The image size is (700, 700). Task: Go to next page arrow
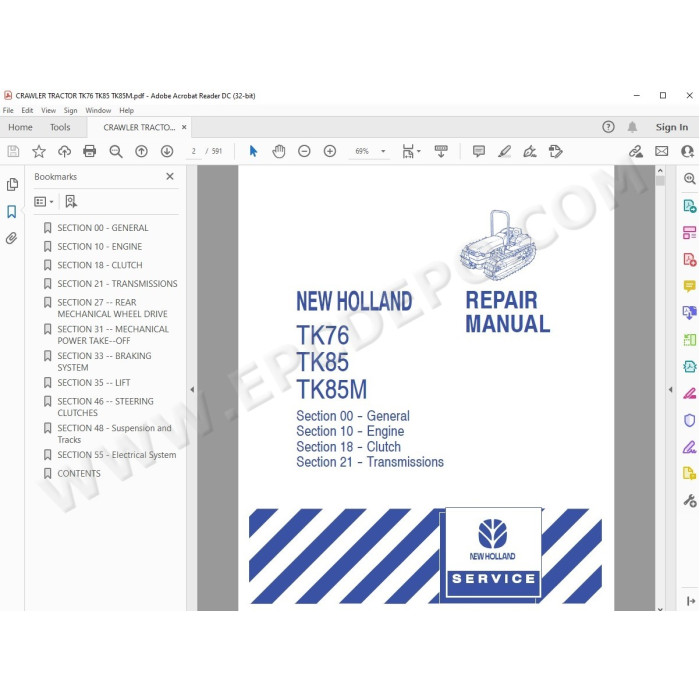(167, 151)
